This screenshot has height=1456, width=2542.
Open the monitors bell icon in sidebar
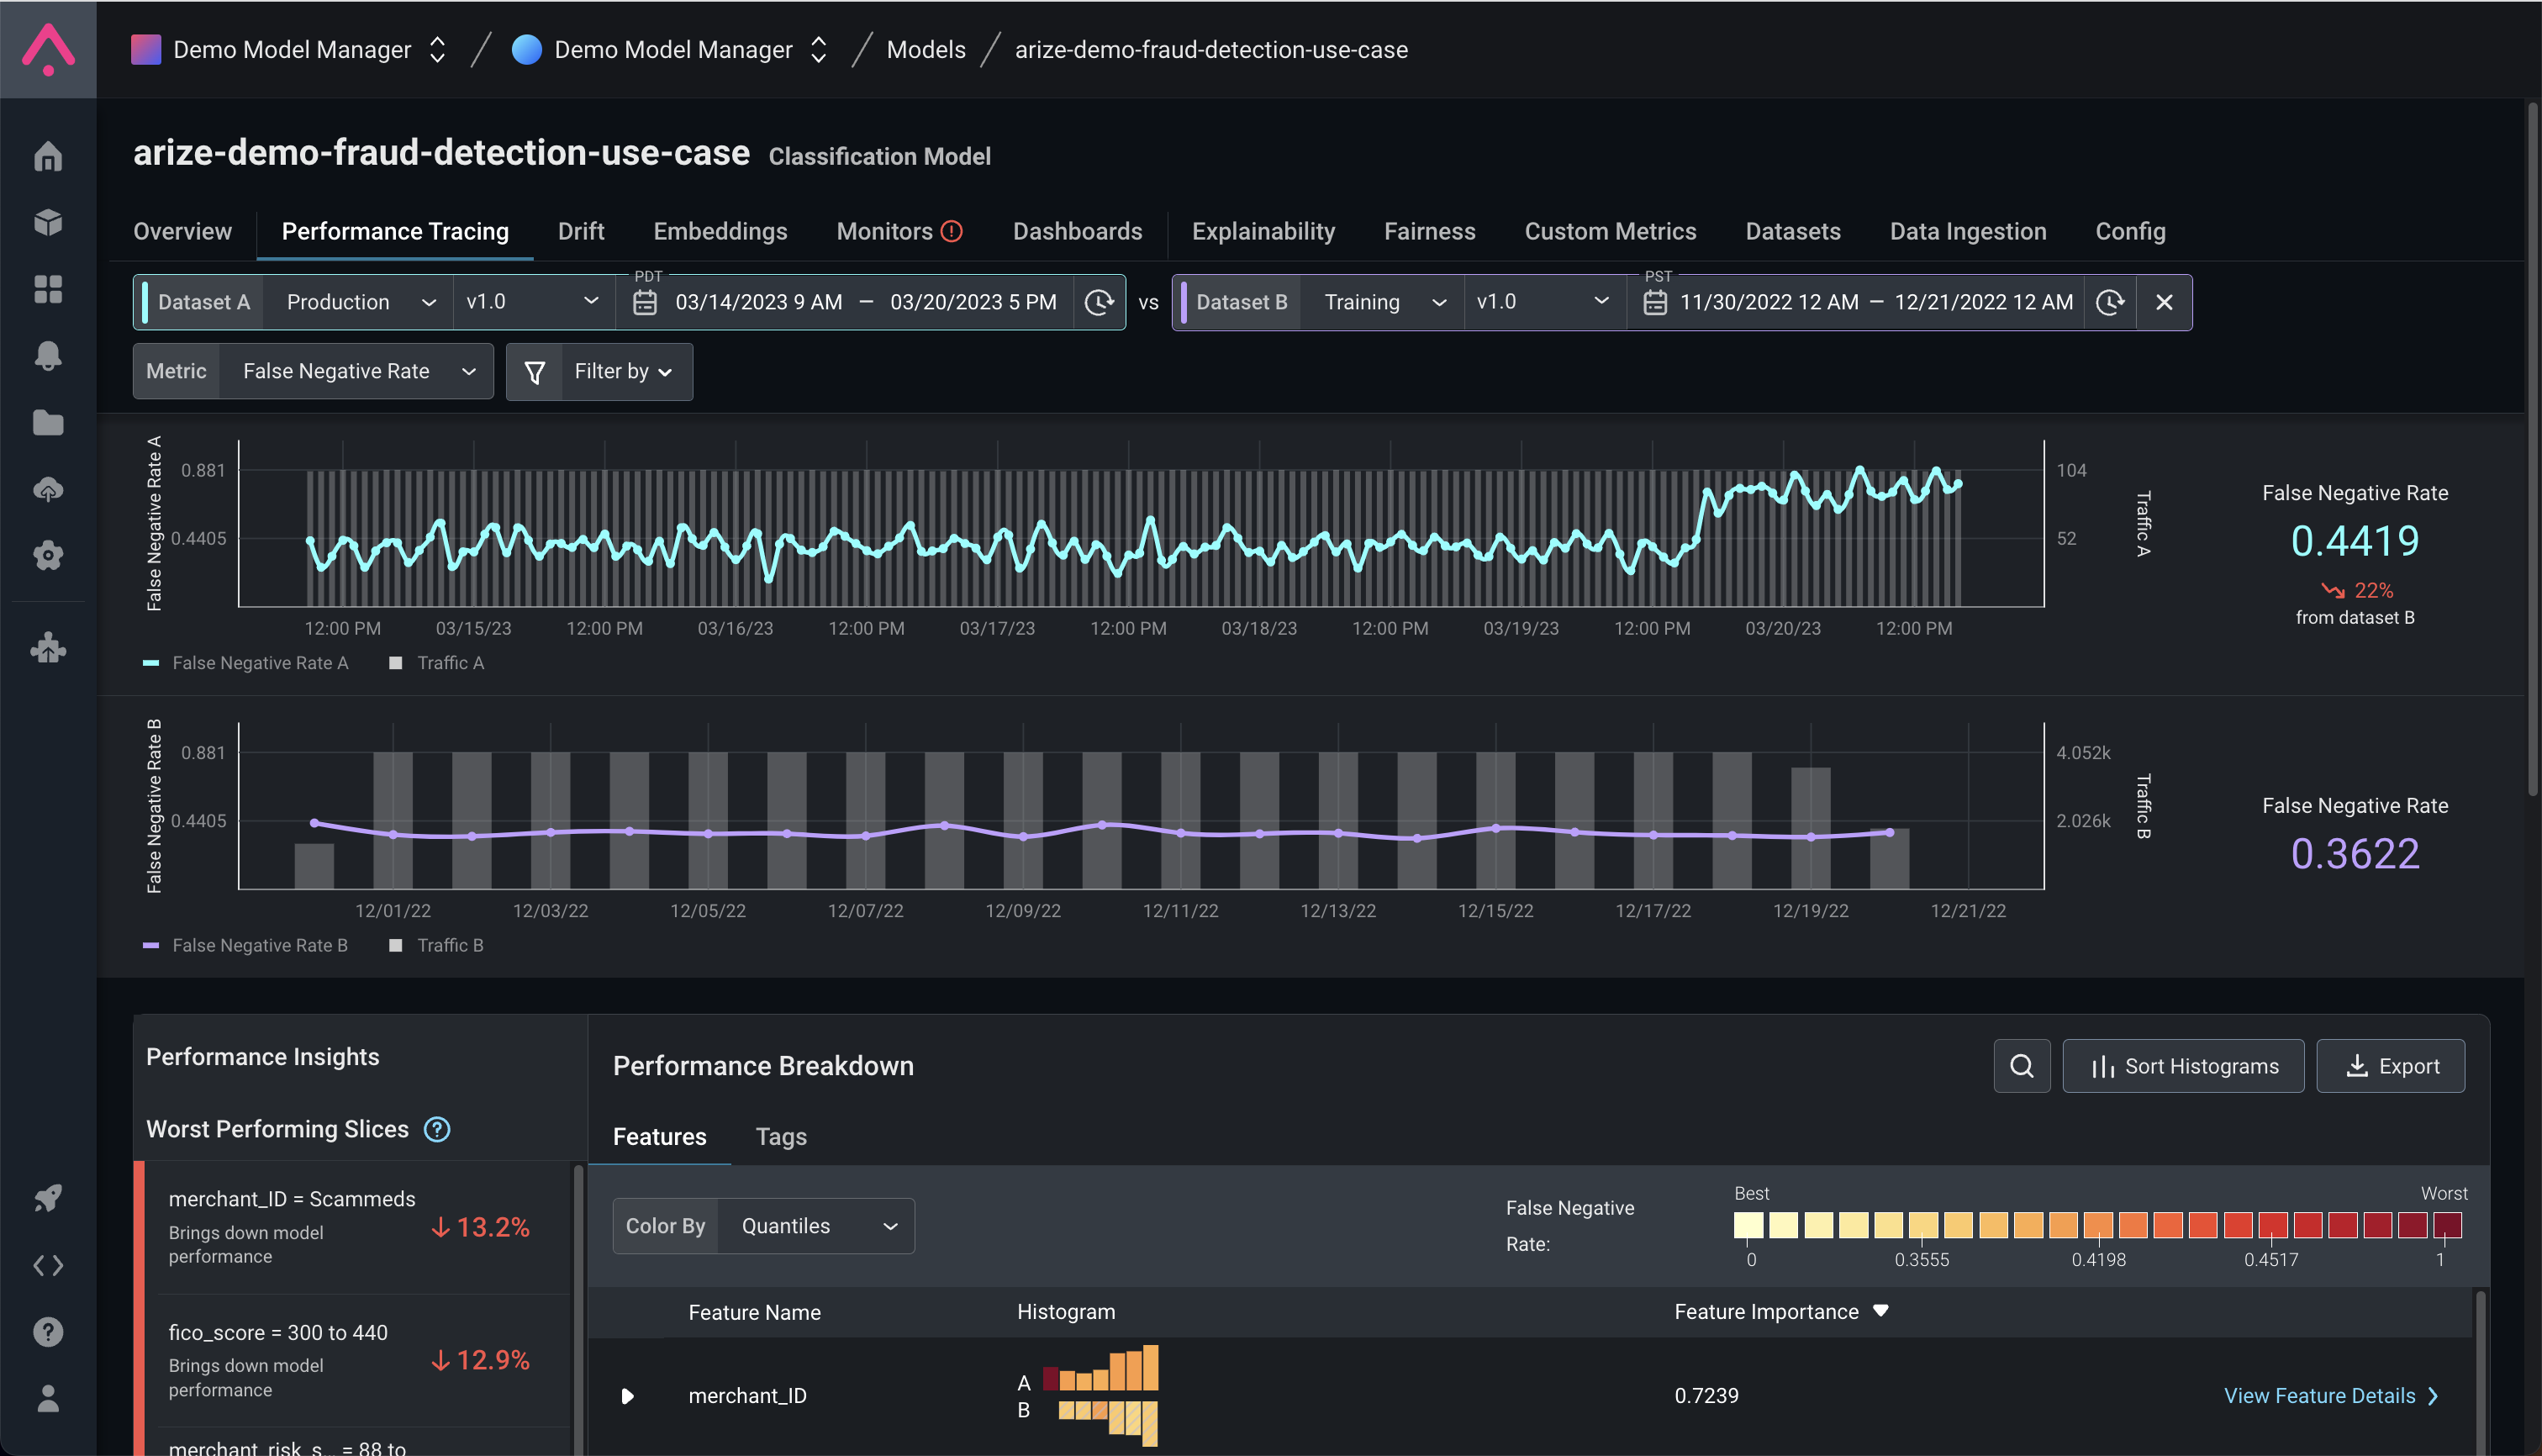[x=48, y=356]
